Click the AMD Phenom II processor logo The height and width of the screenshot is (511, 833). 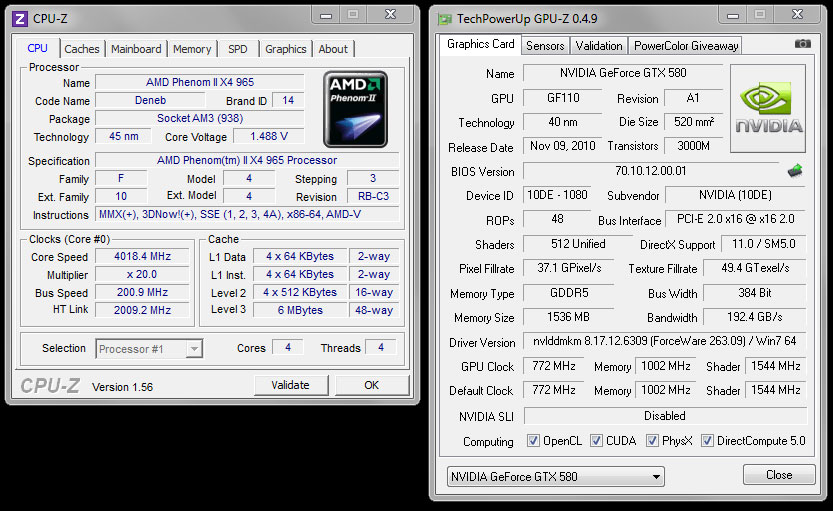[x=355, y=109]
